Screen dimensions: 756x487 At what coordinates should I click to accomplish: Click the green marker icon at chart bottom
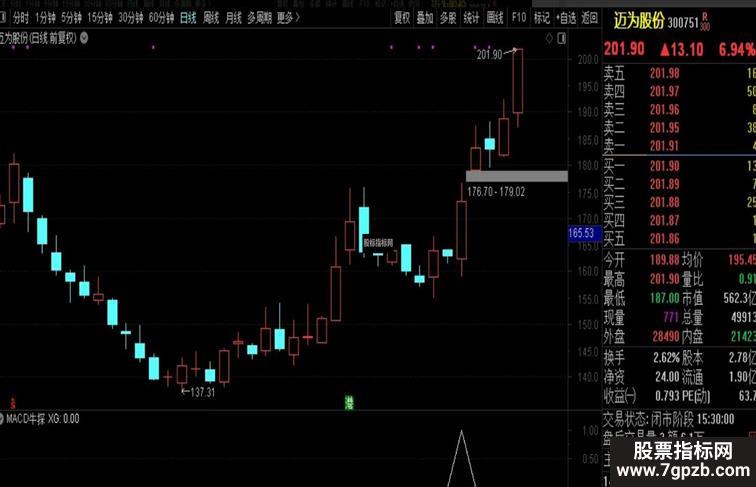(349, 402)
